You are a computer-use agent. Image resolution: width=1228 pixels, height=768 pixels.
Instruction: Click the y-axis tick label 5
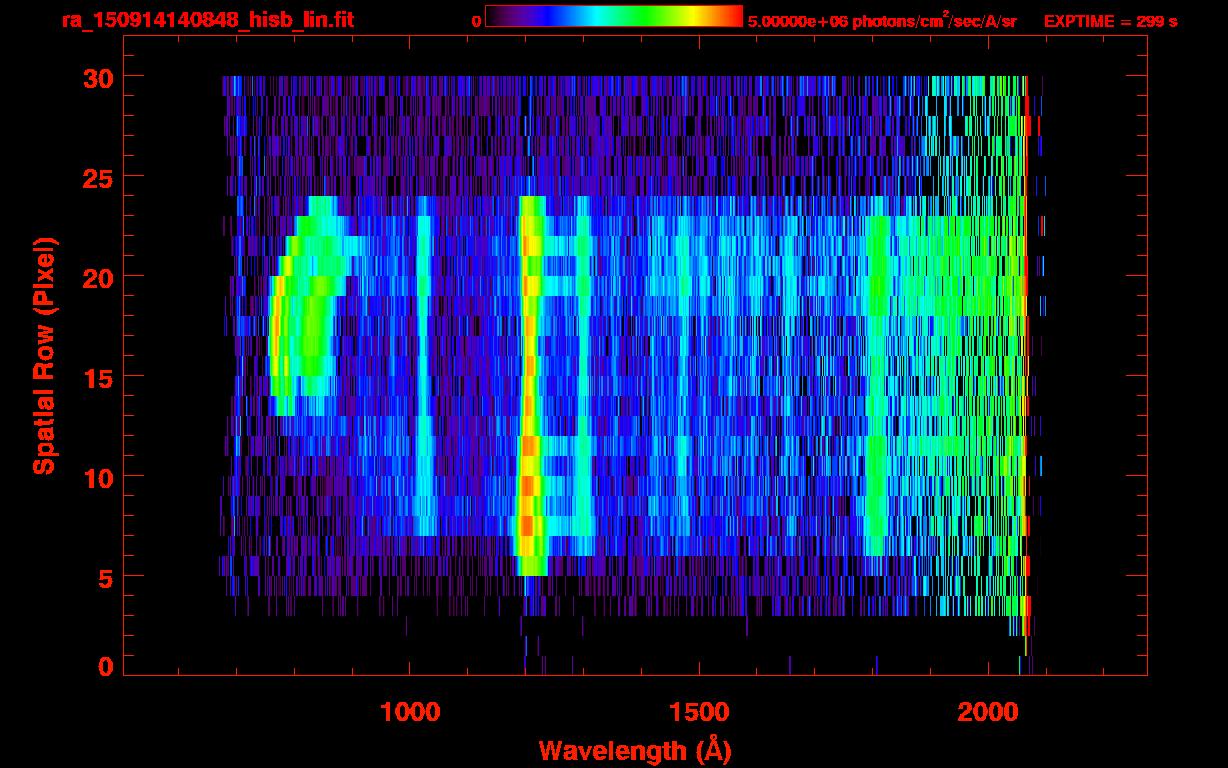[104, 577]
